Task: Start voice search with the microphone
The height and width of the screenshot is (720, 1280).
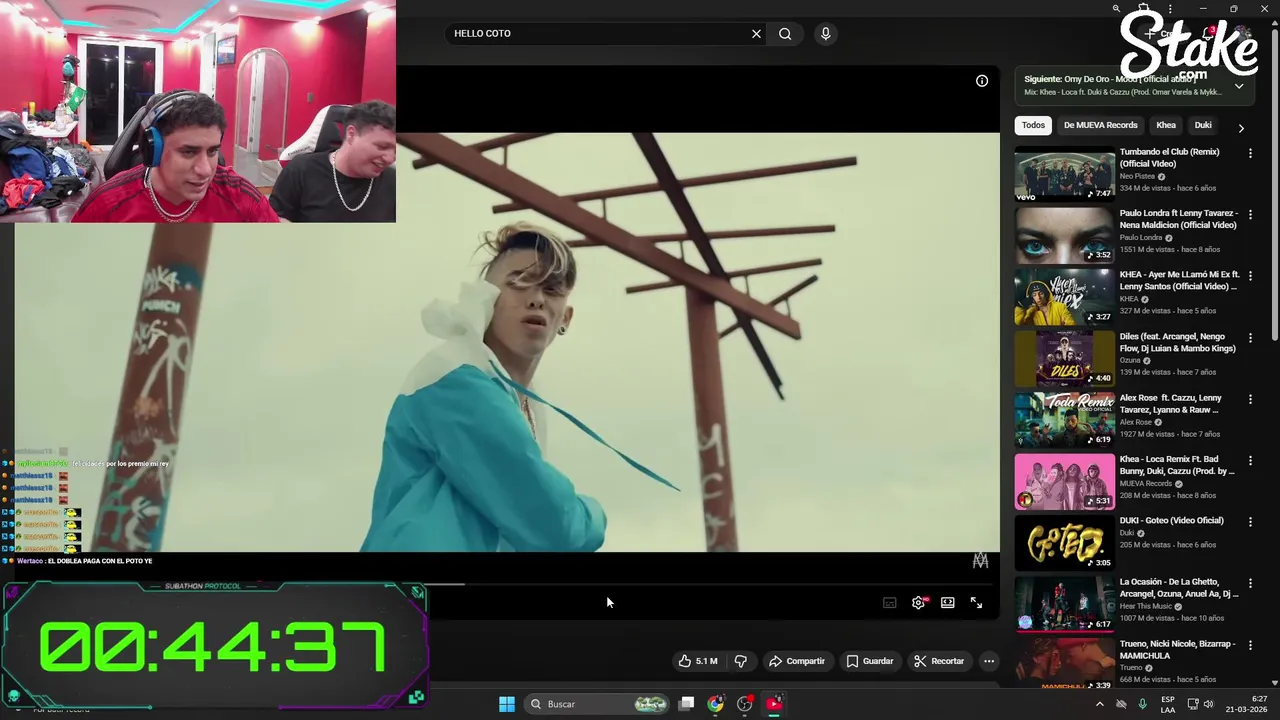Action: [x=825, y=34]
